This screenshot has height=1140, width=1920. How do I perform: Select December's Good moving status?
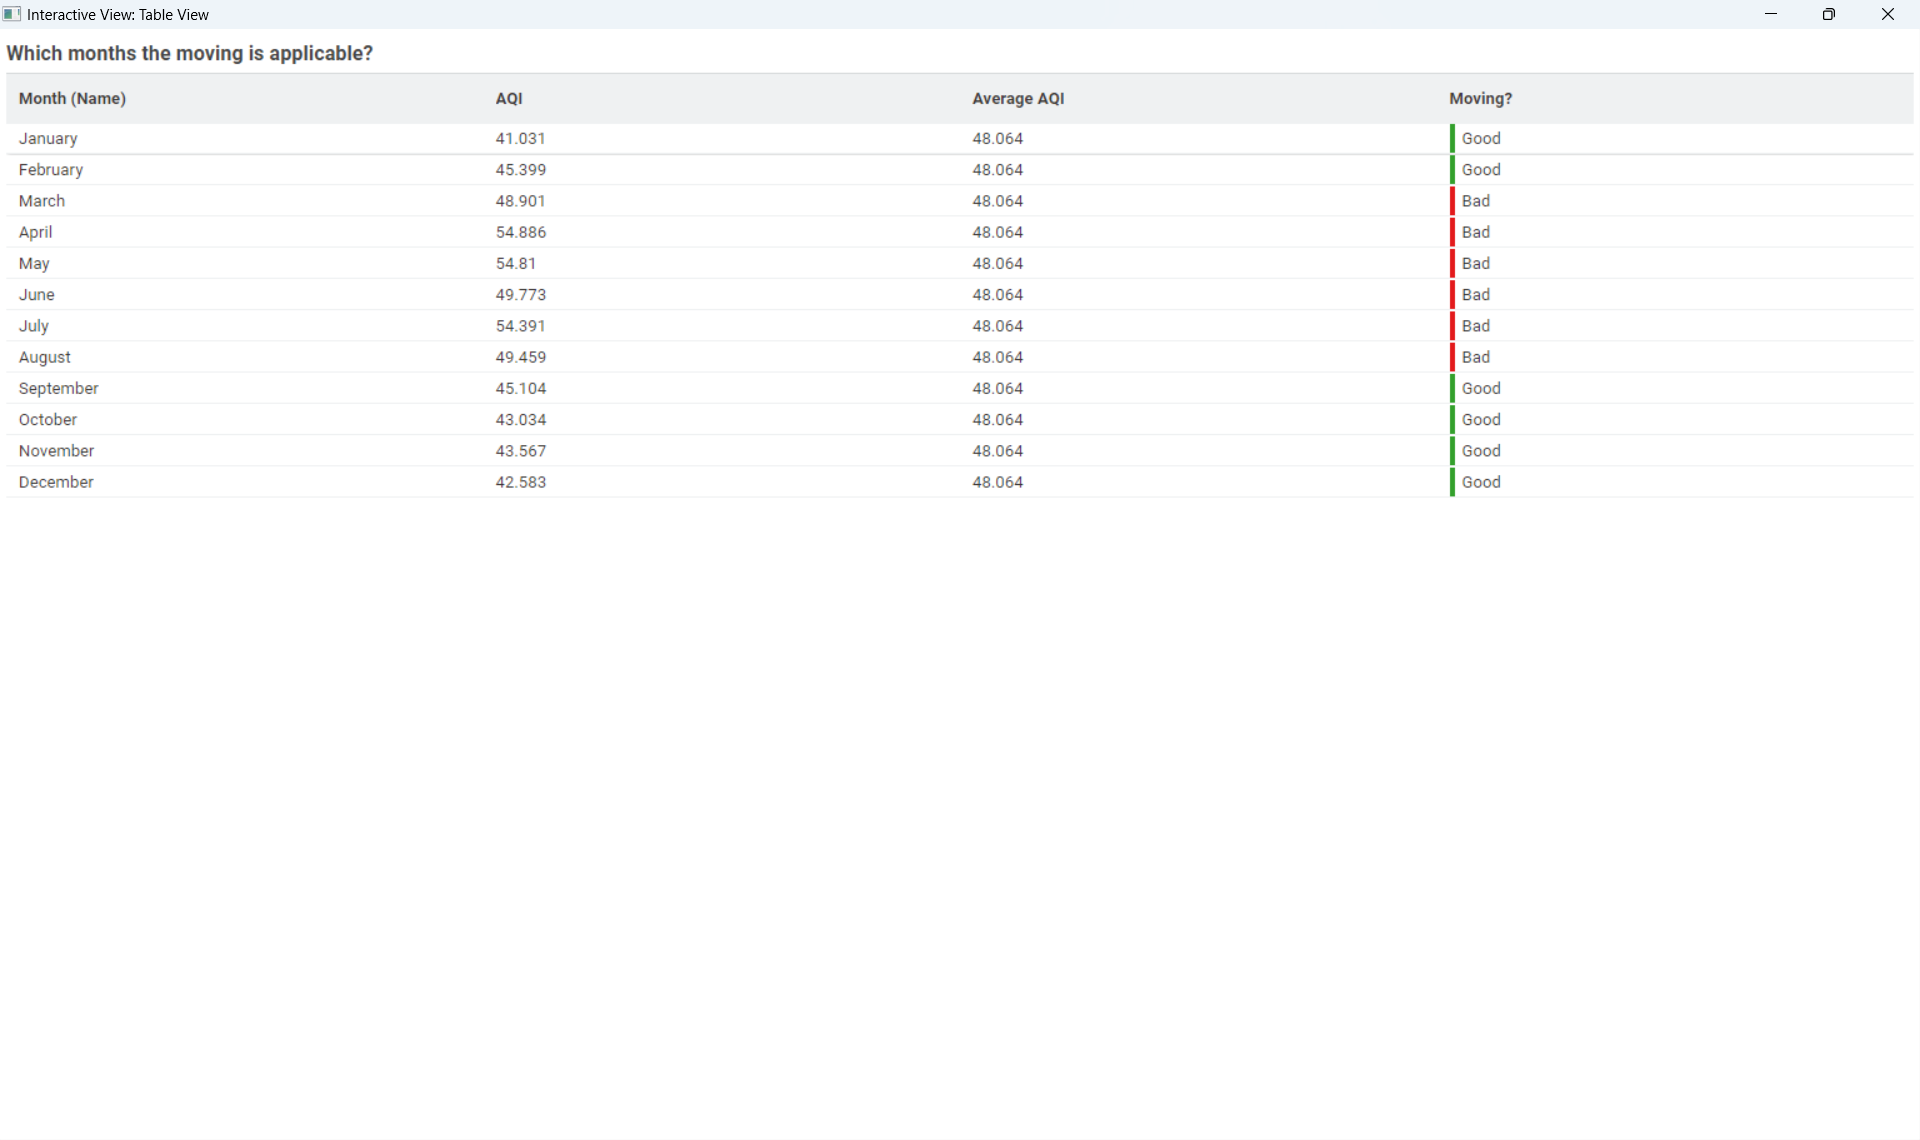point(1480,482)
